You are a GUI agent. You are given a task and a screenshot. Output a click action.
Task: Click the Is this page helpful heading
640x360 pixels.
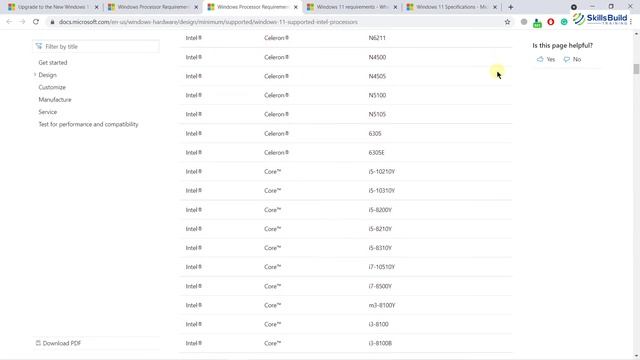coord(562,45)
